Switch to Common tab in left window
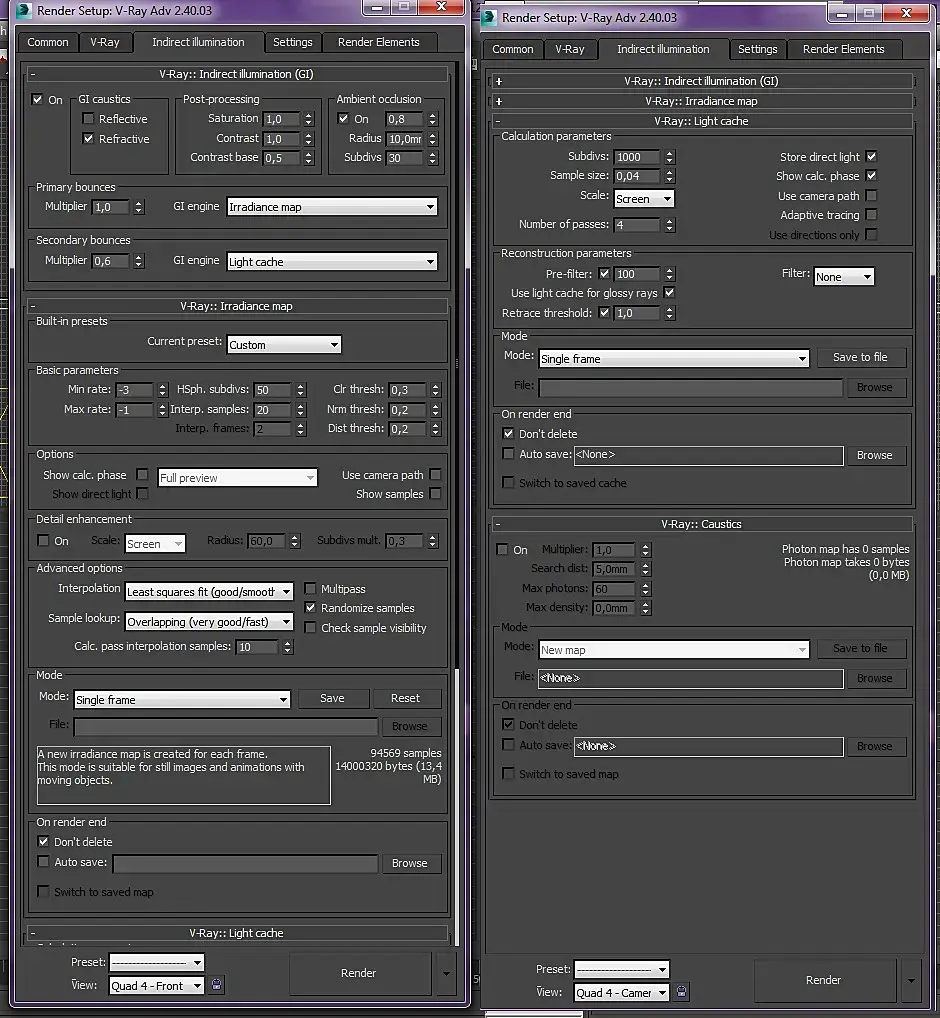This screenshot has height=1018, width=940. point(47,42)
